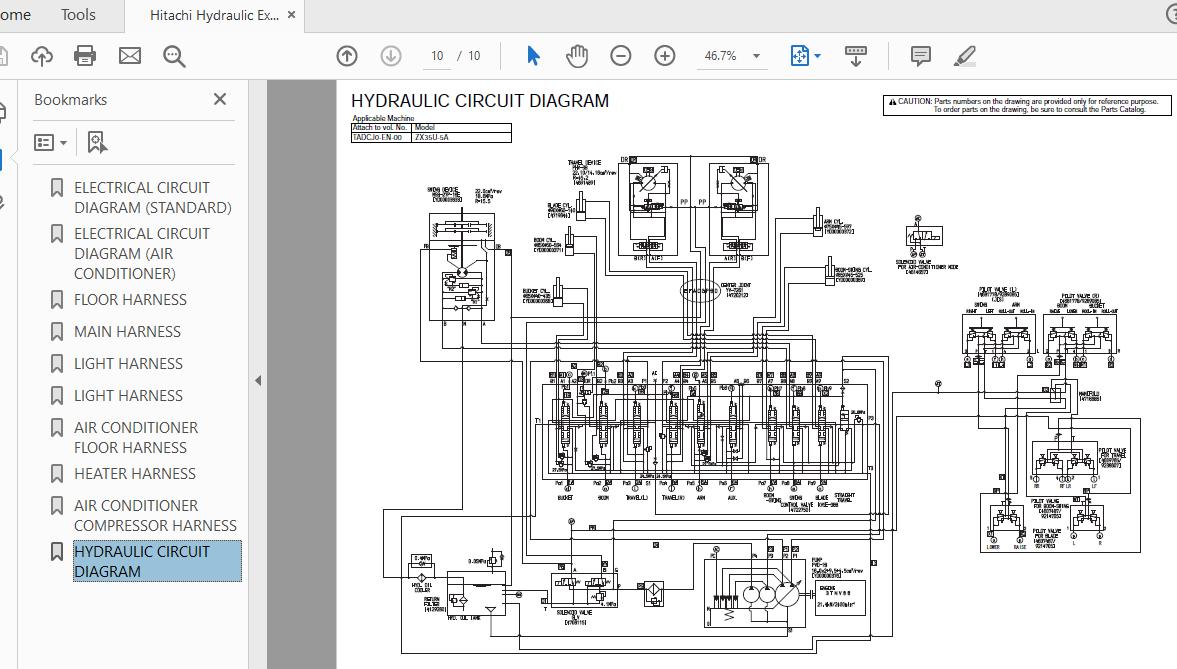Activate the hand pan tool
Screen dimensions: 1177x669
(x=576, y=56)
